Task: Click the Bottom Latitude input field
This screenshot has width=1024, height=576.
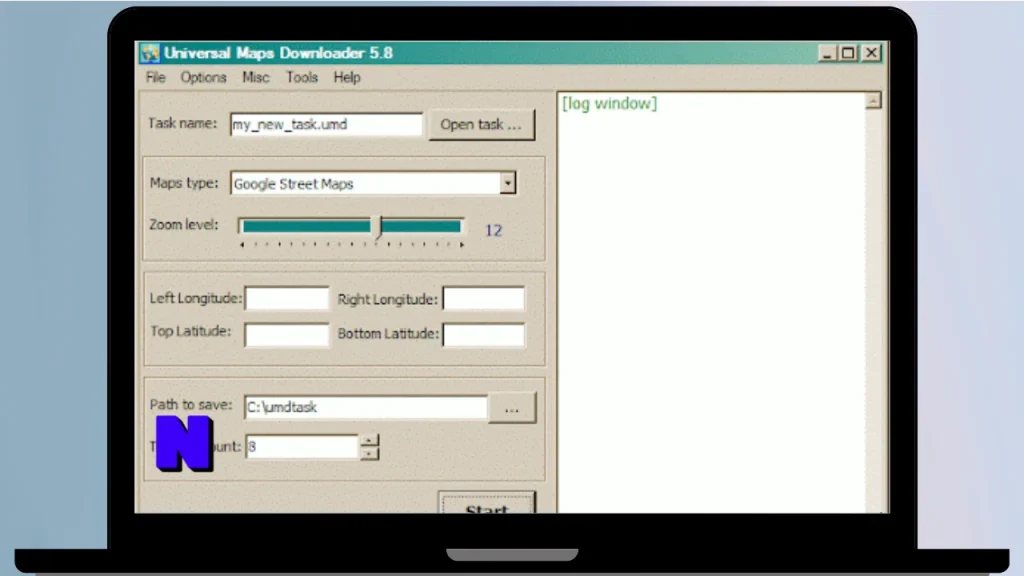Action: [483, 334]
